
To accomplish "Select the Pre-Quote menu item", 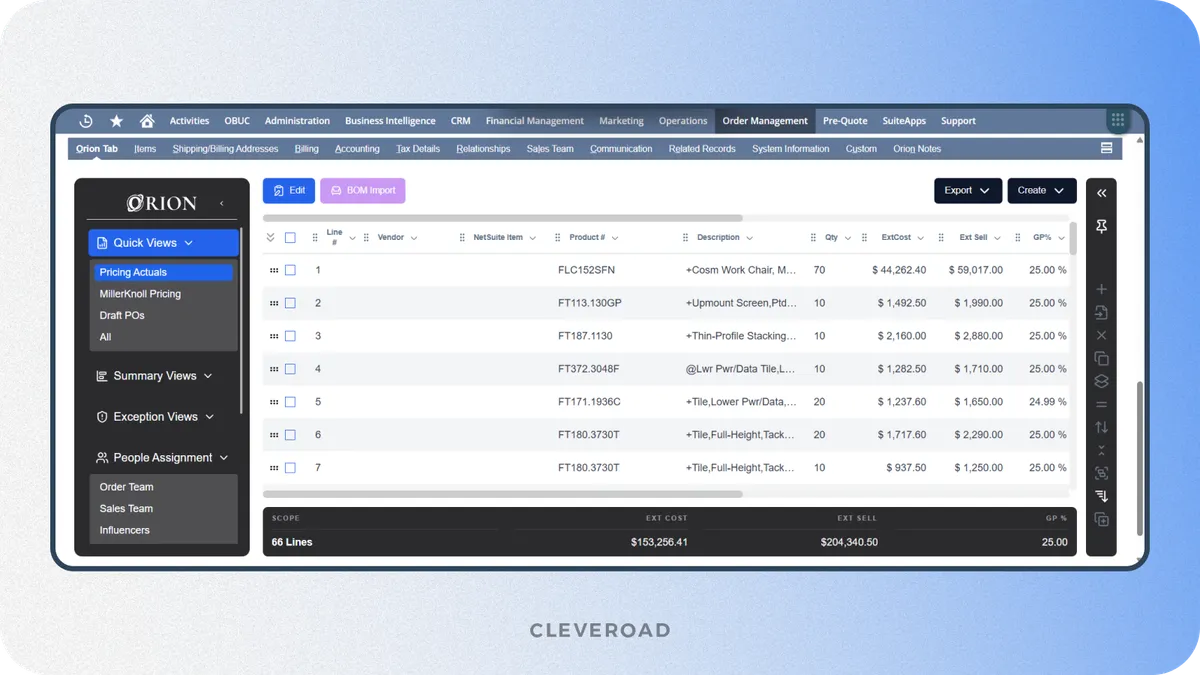I will pyautogui.click(x=844, y=120).
